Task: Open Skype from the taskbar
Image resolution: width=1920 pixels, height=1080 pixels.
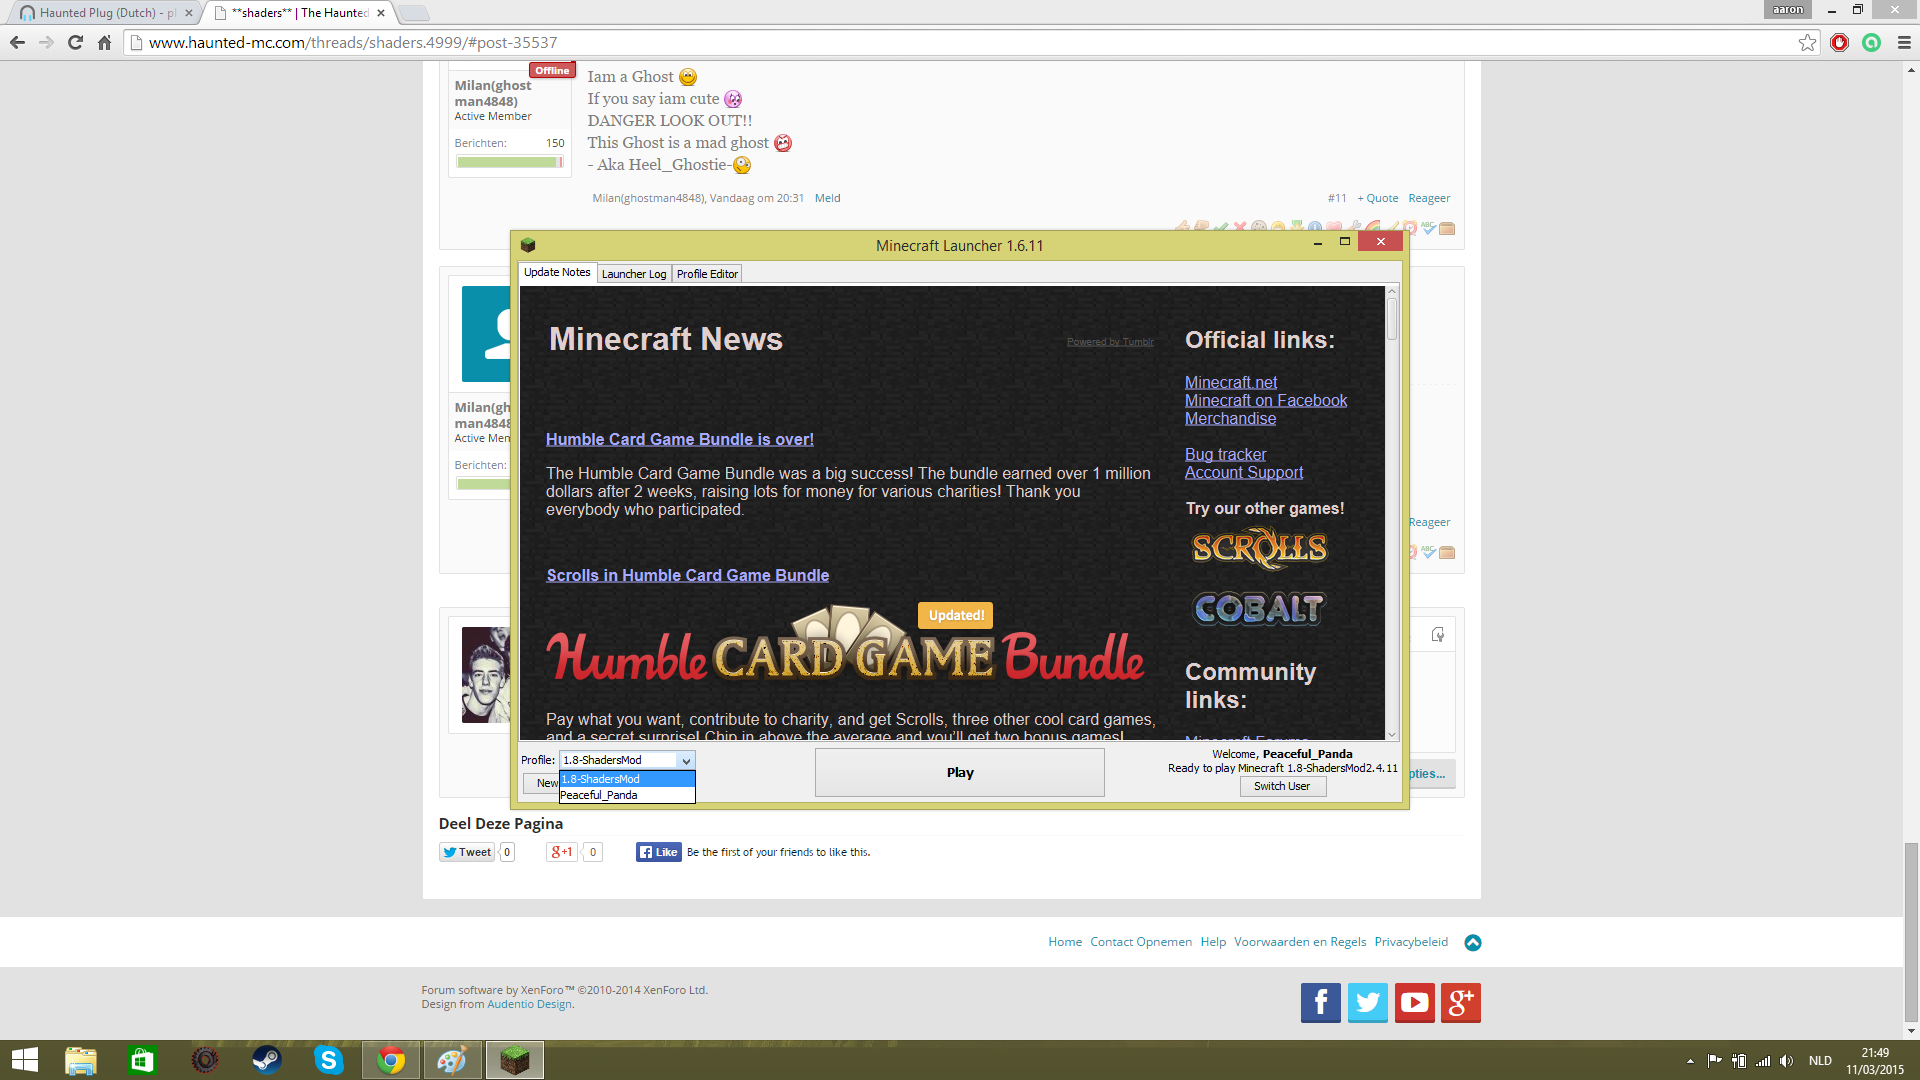Action: click(x=328, y=1060)
